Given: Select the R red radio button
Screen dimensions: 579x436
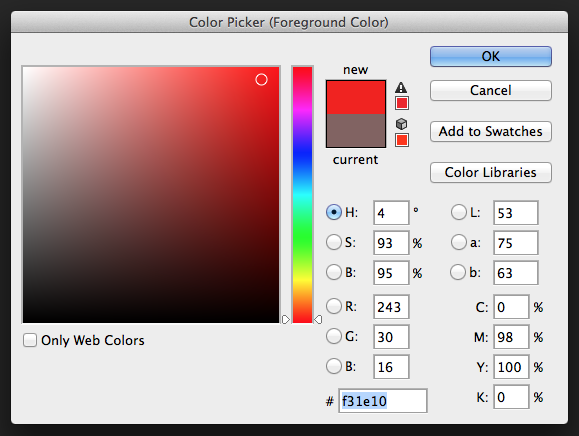Looking at the screenshot, I should click(334, 306).
